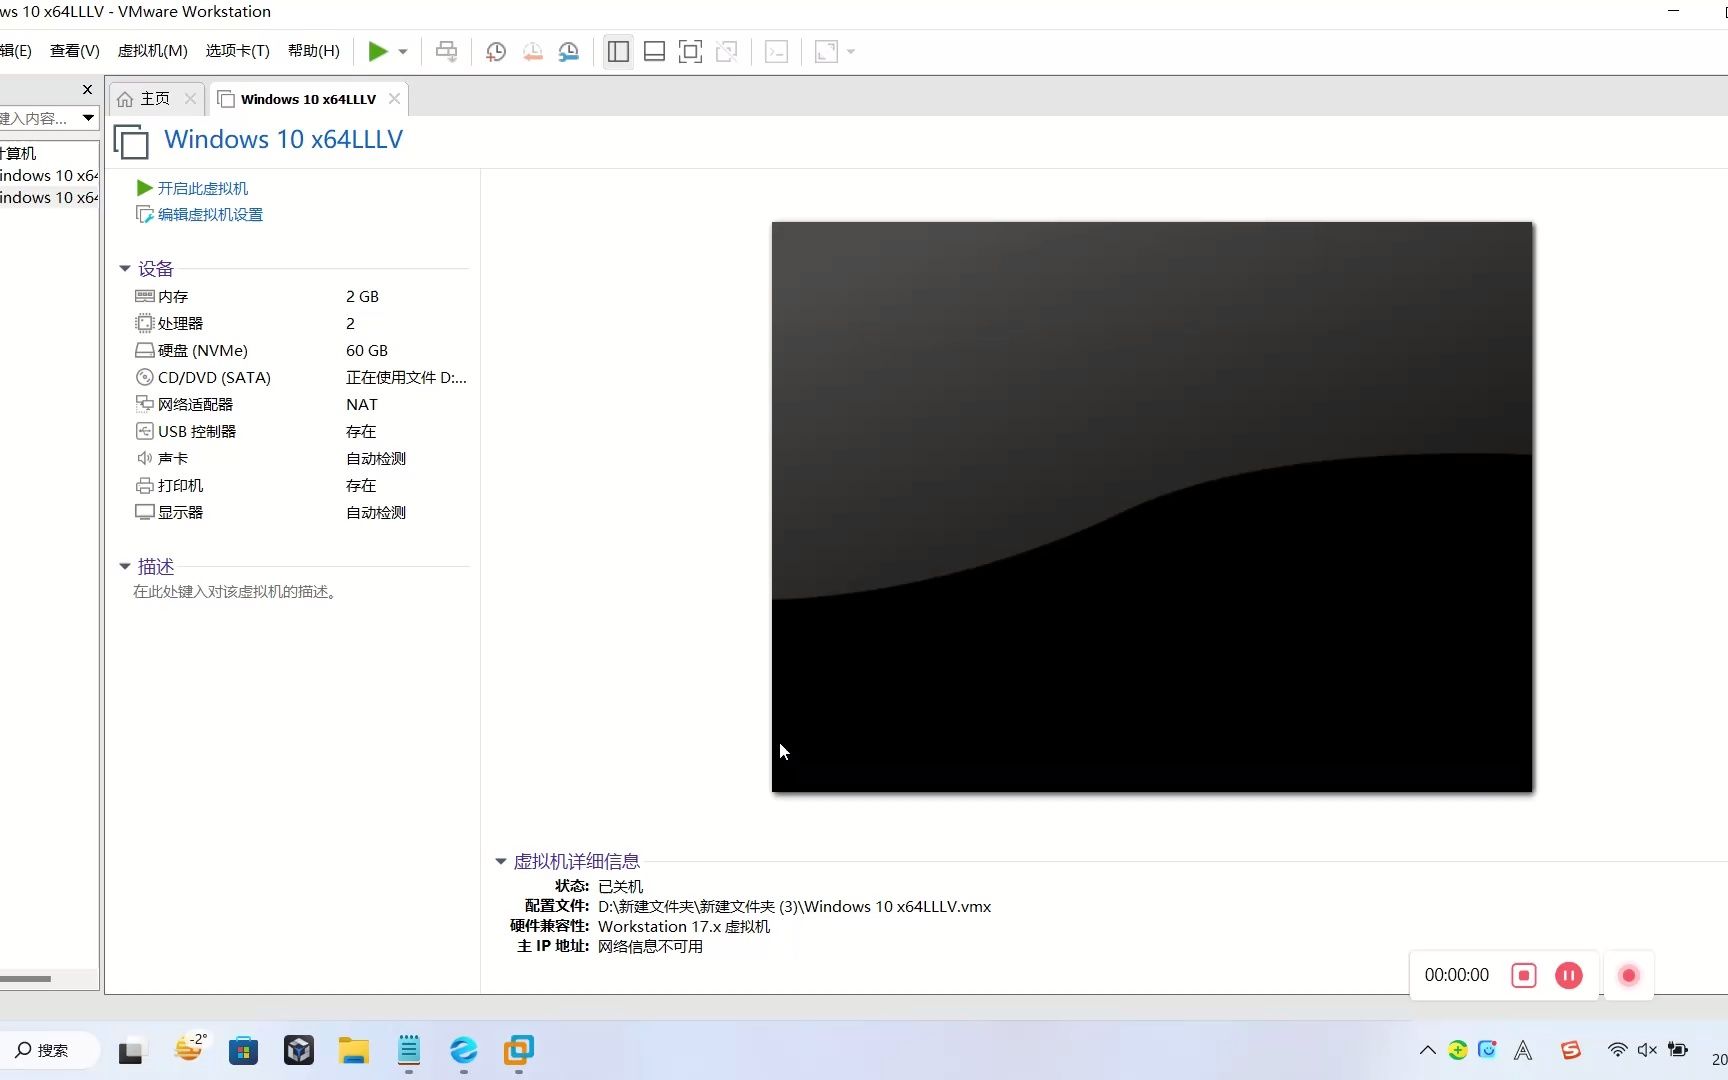Collapse the 设备 section
The image size is (1728, 1080).
click(125, 268)
